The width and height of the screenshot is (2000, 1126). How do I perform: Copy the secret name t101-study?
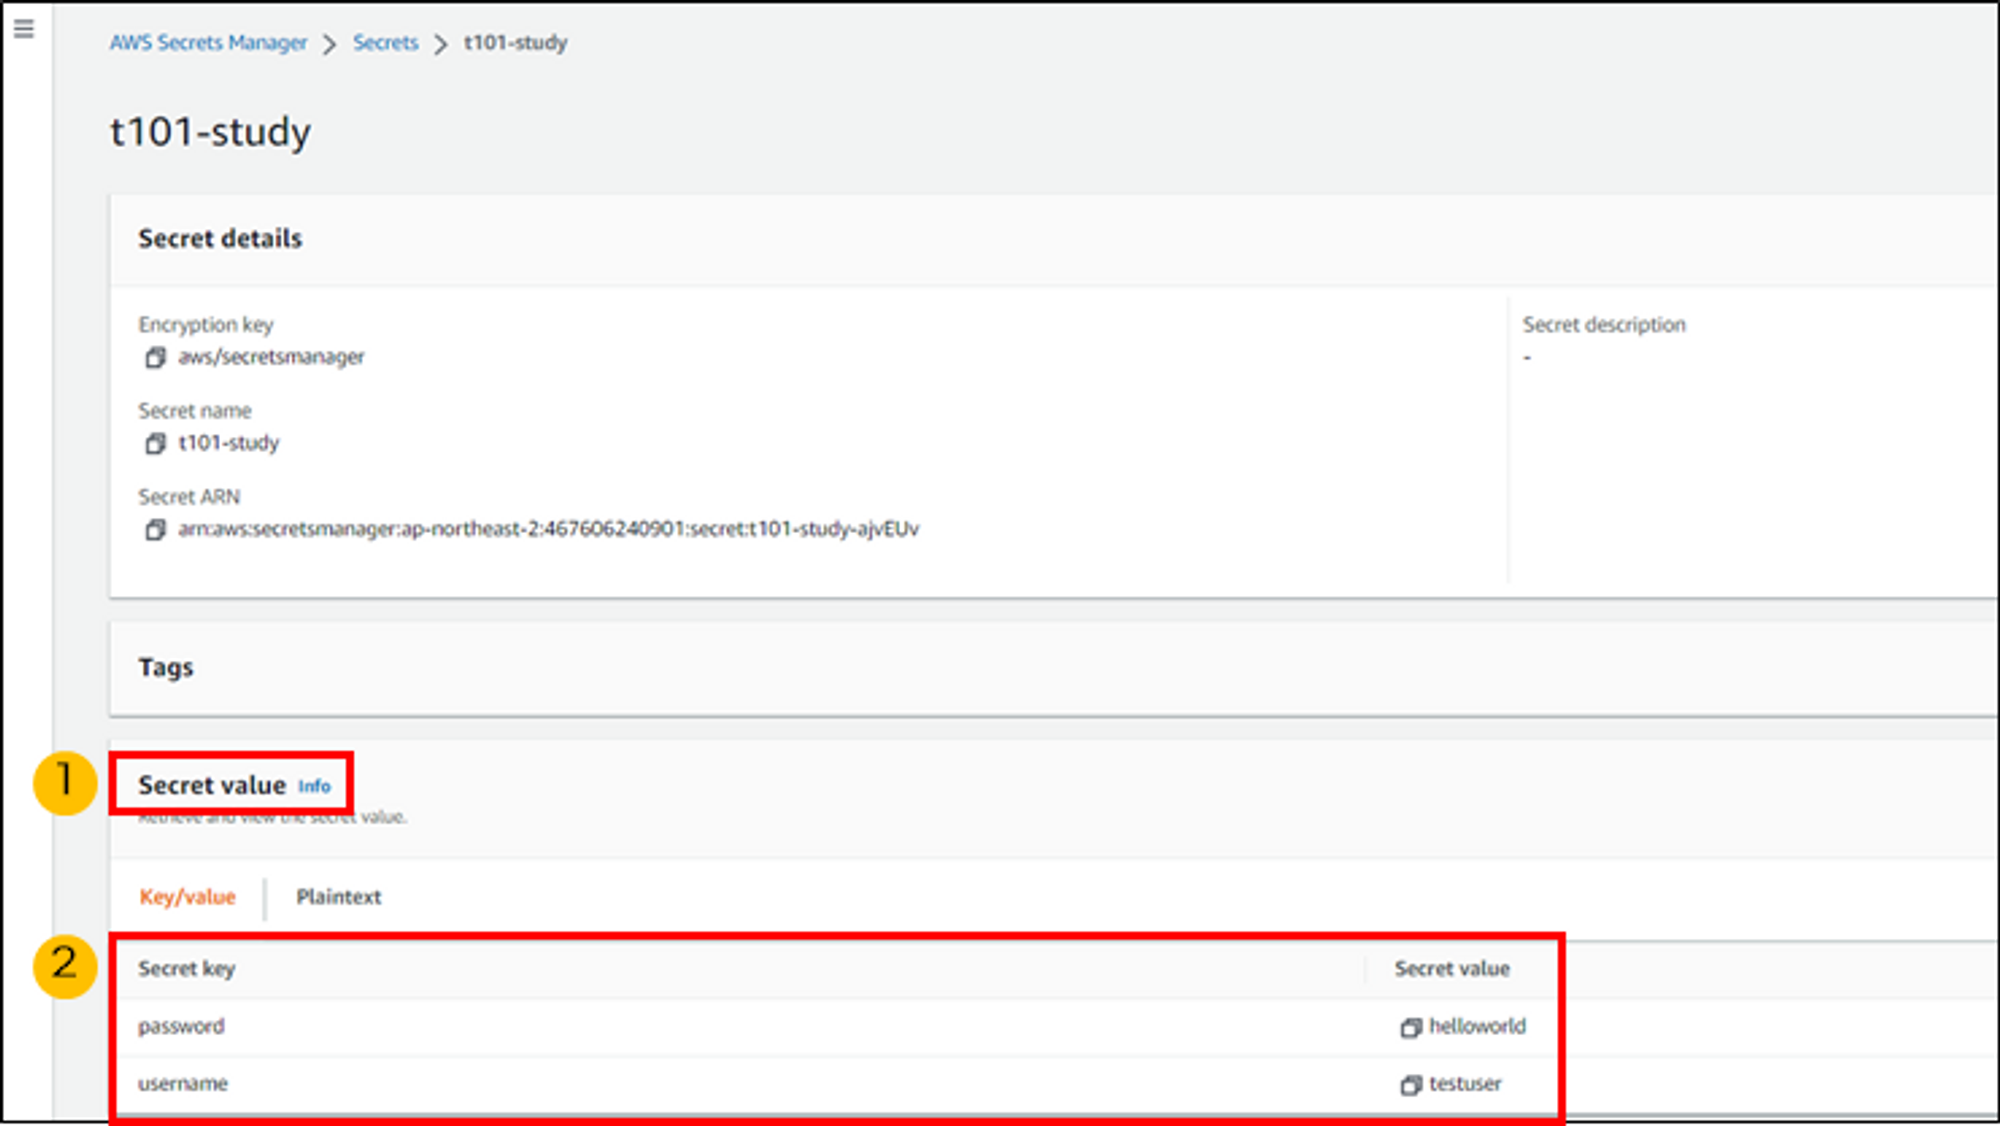(155, 444)
